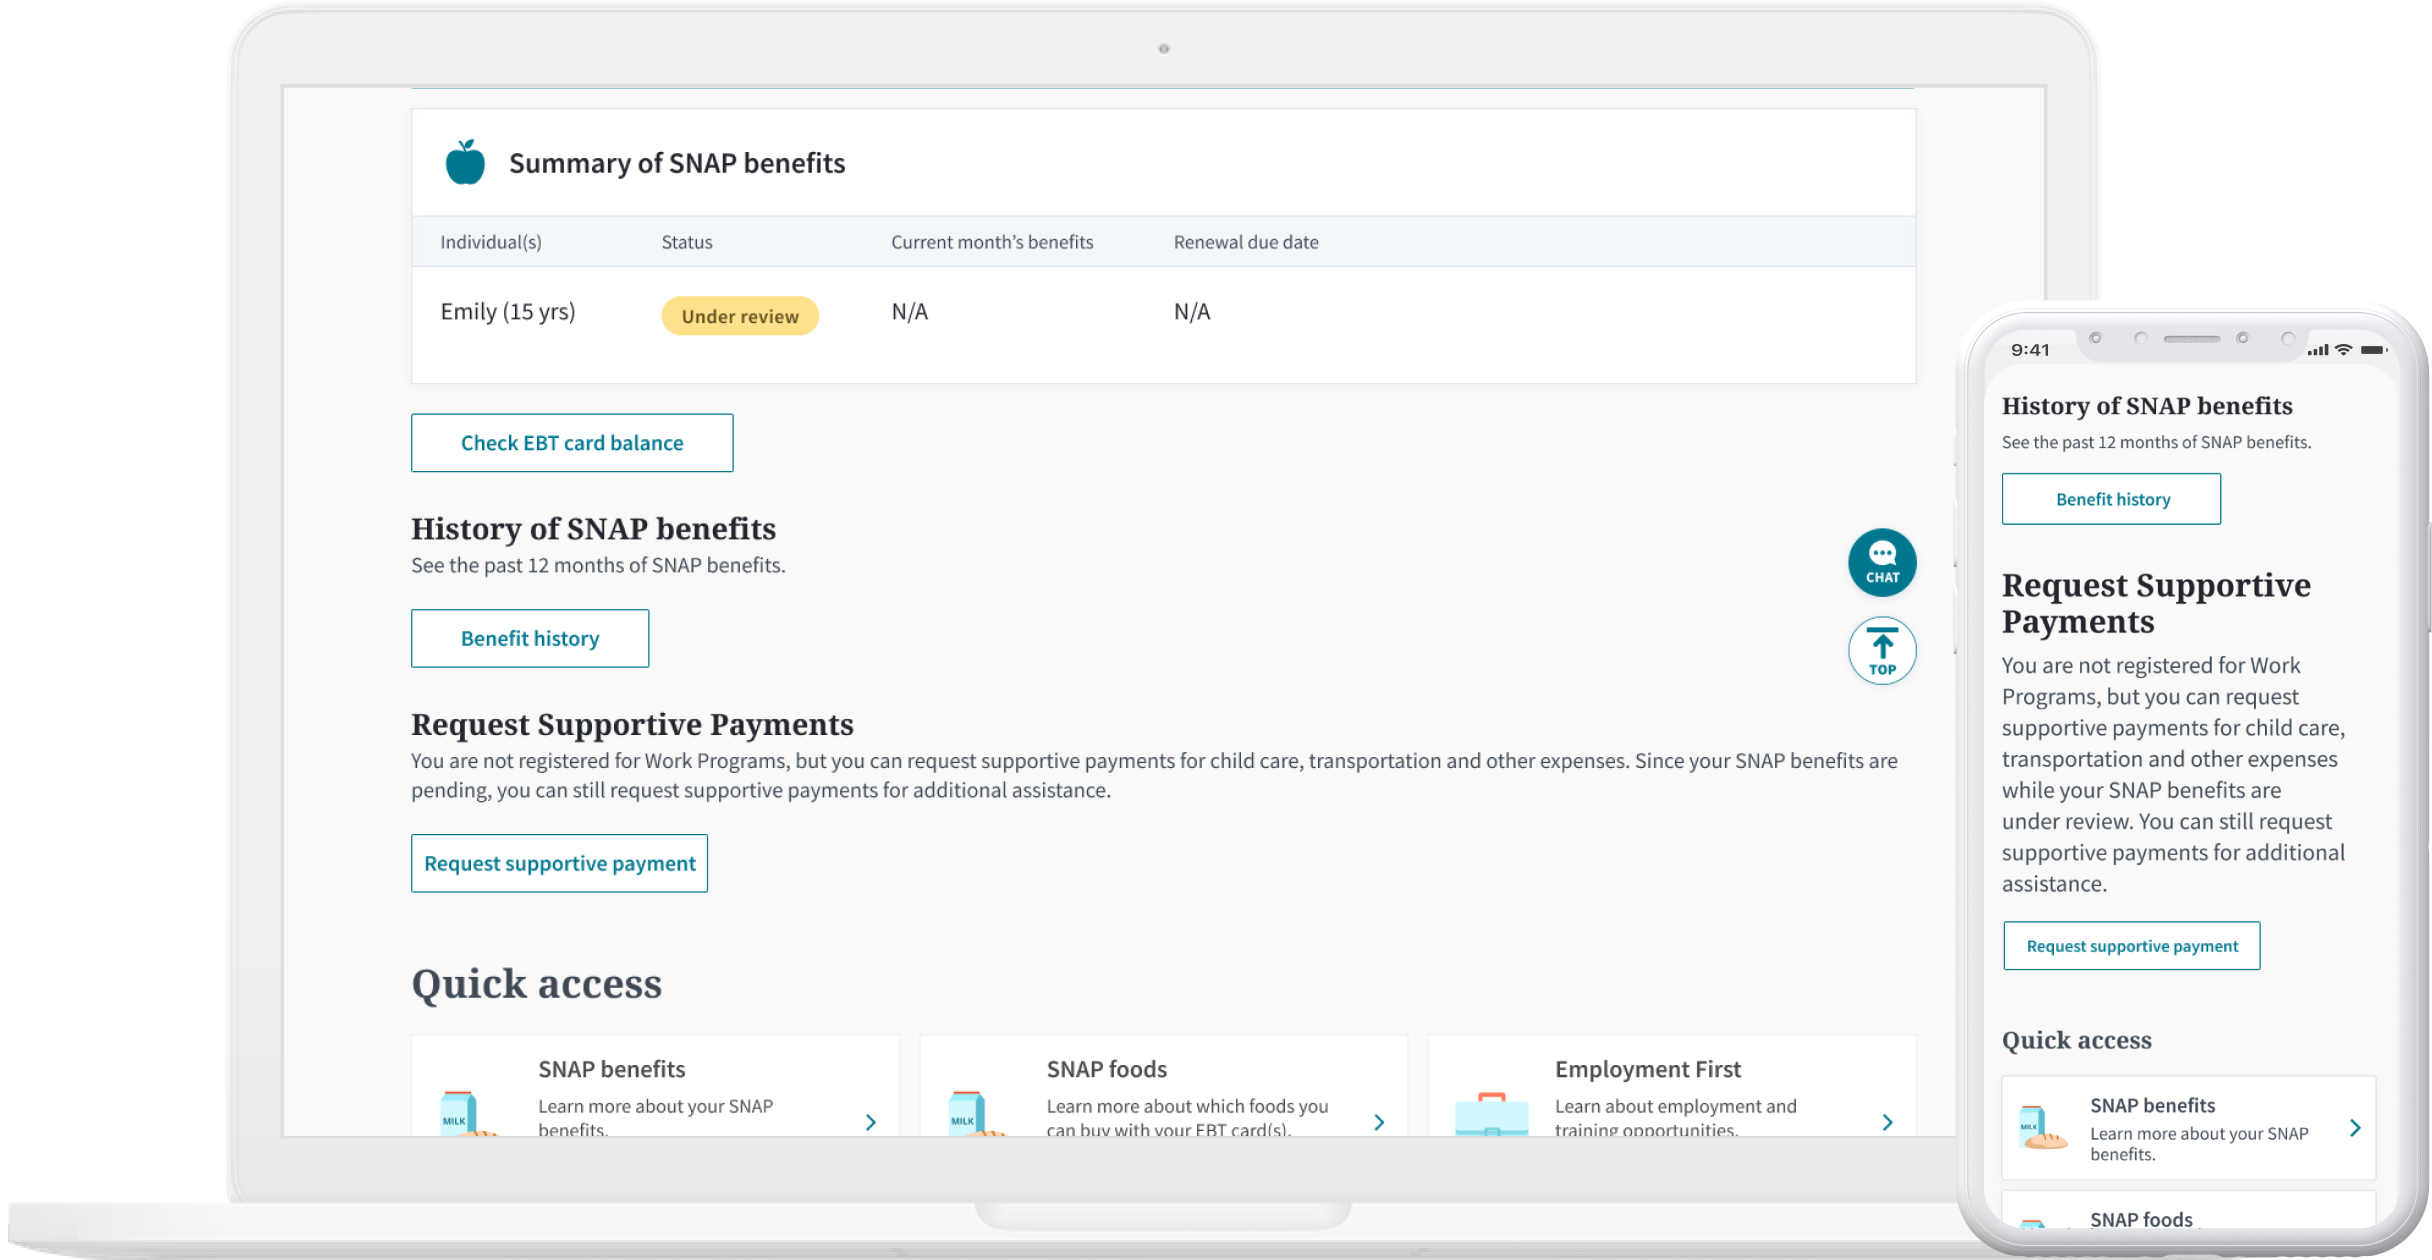Click the desktop Benefit history button
The width and height of the screenshot is (2432, 1260).
click(x=530, y=638)
